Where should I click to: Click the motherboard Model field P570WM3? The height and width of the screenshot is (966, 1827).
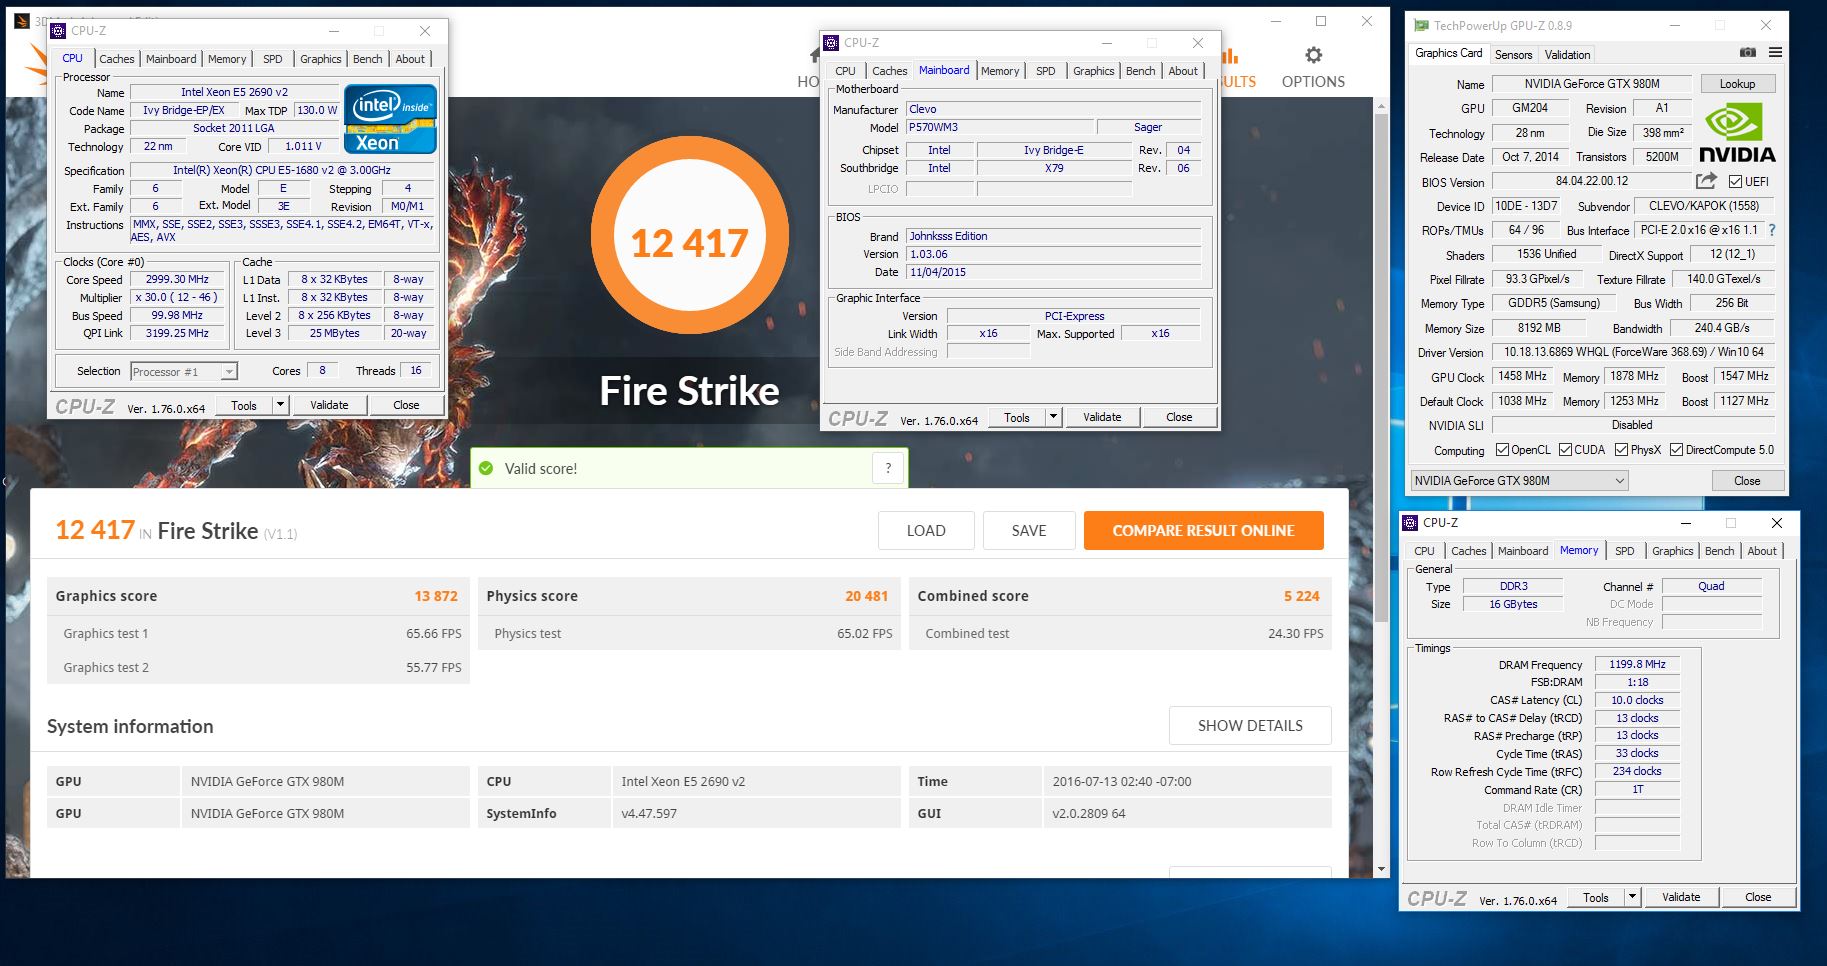[x=998, y=127]
